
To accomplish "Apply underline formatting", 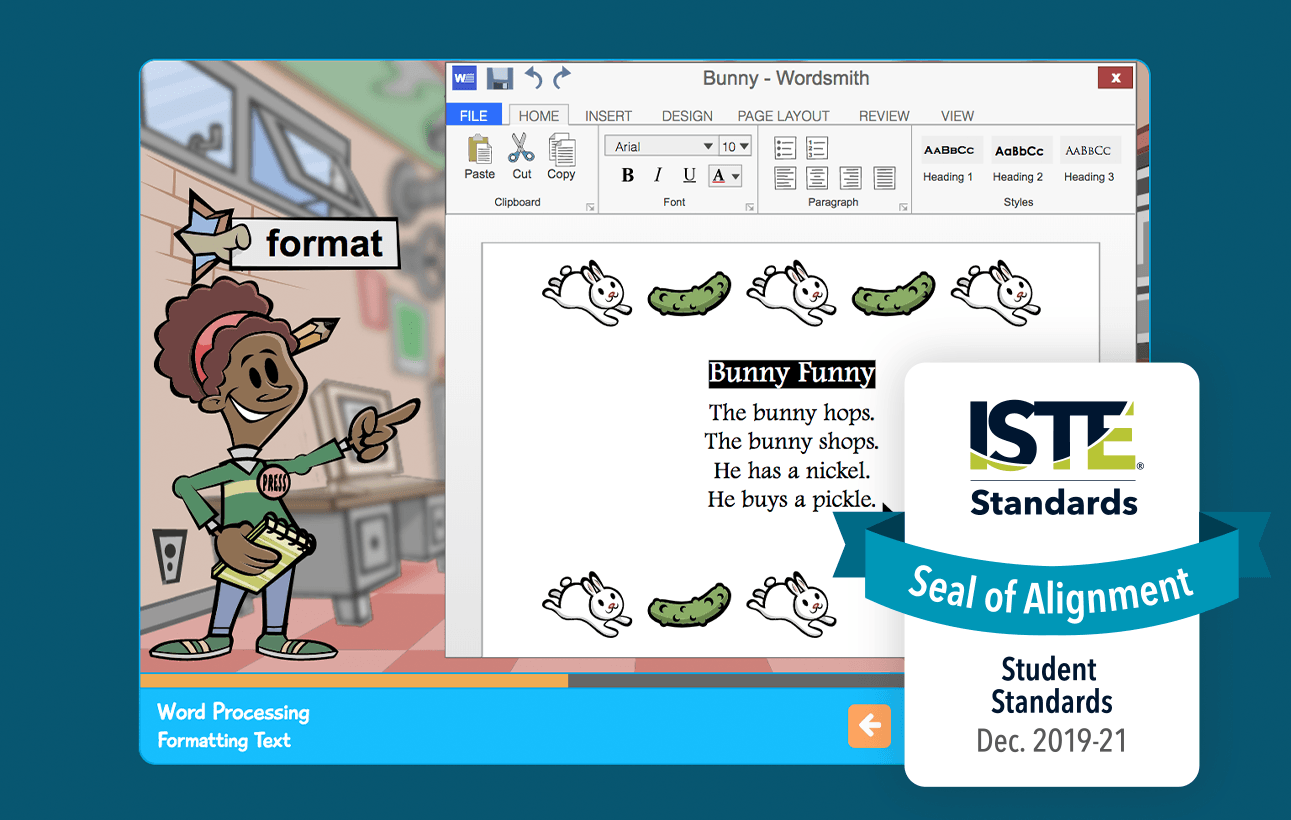I will 689,176.
